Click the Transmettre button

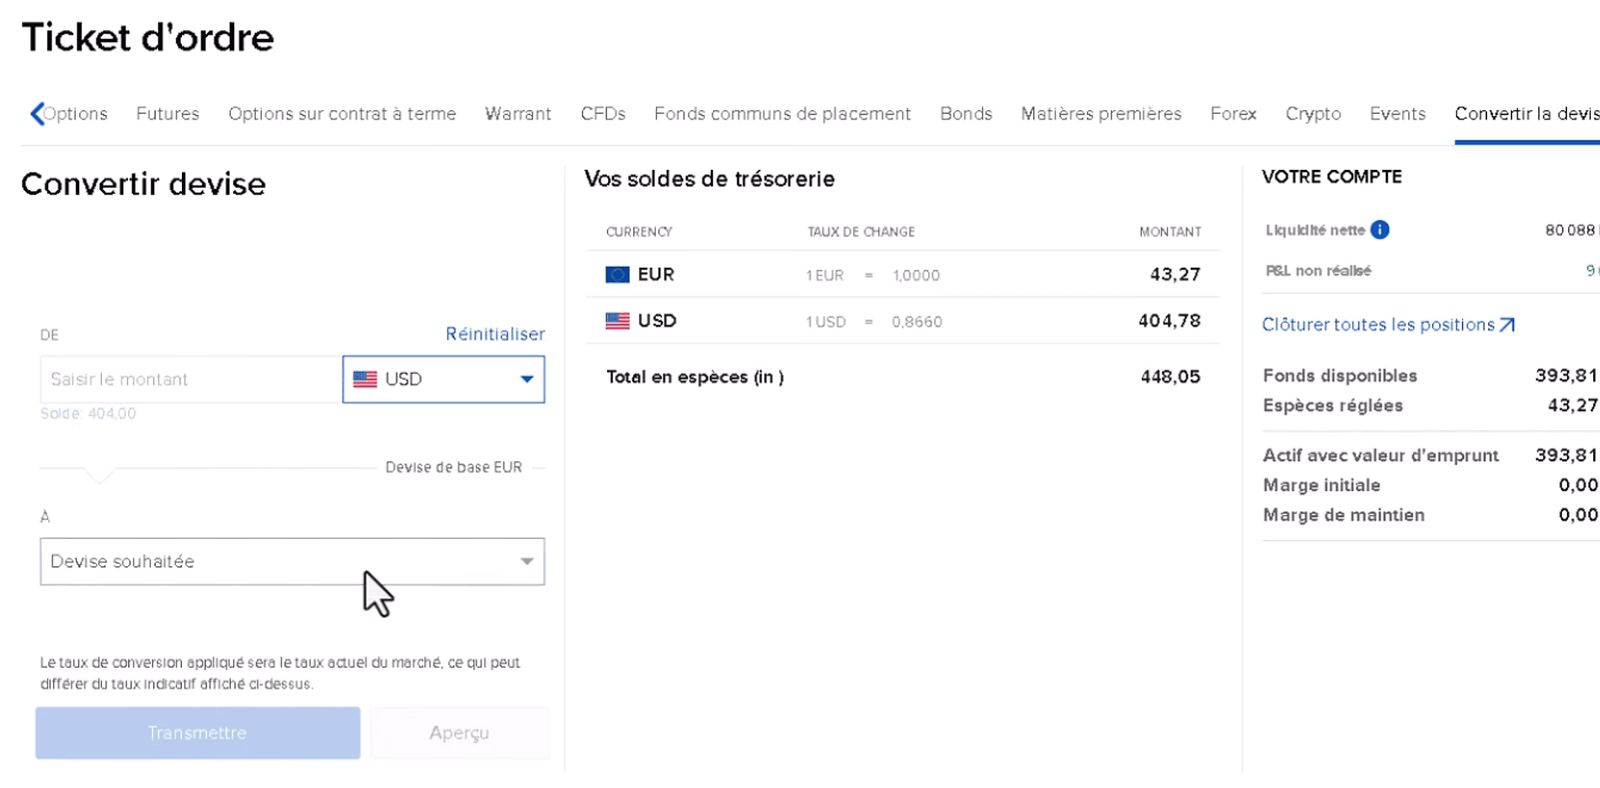[198, 733]
